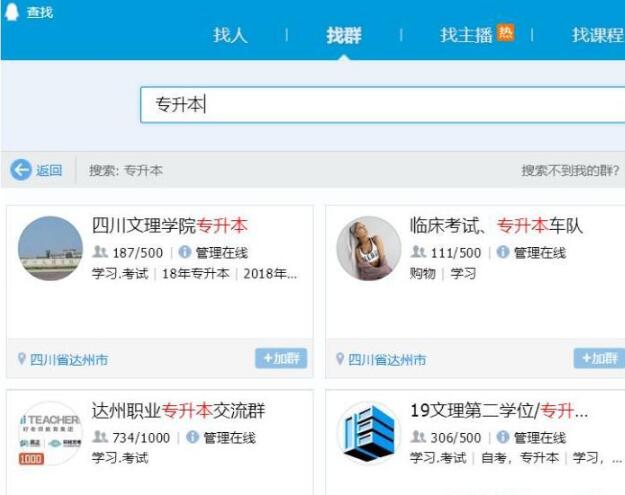This screenshot has width=625, height=495.
Task: Open the 找主播 tab
Action: (466, 35)
